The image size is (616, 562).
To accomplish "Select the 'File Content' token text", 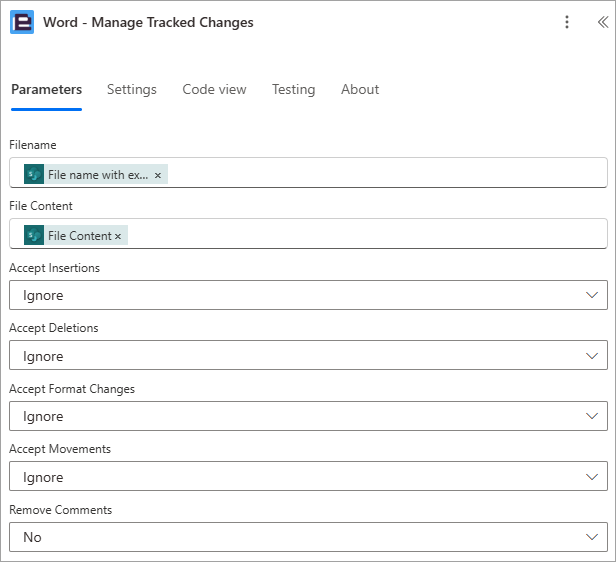I will pyautogui.click(x=80, y=236).
